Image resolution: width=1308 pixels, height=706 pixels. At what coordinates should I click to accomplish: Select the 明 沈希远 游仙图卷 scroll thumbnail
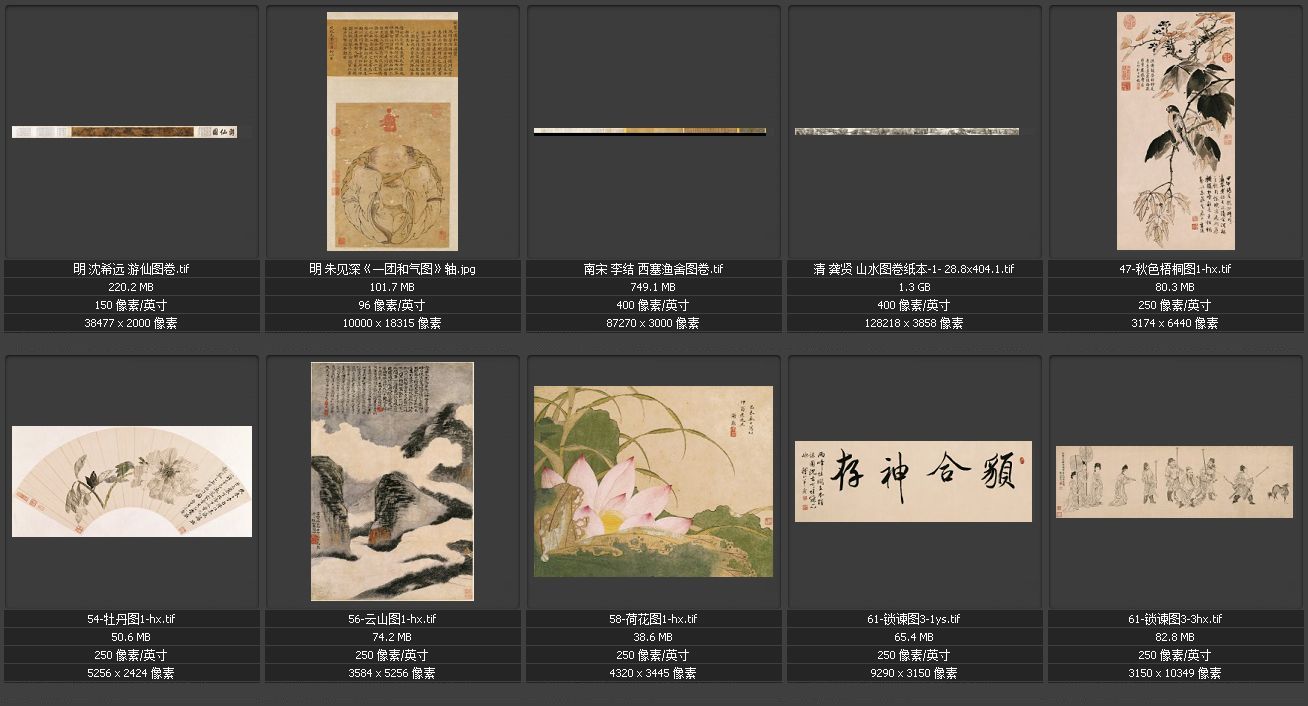point(124,132)
